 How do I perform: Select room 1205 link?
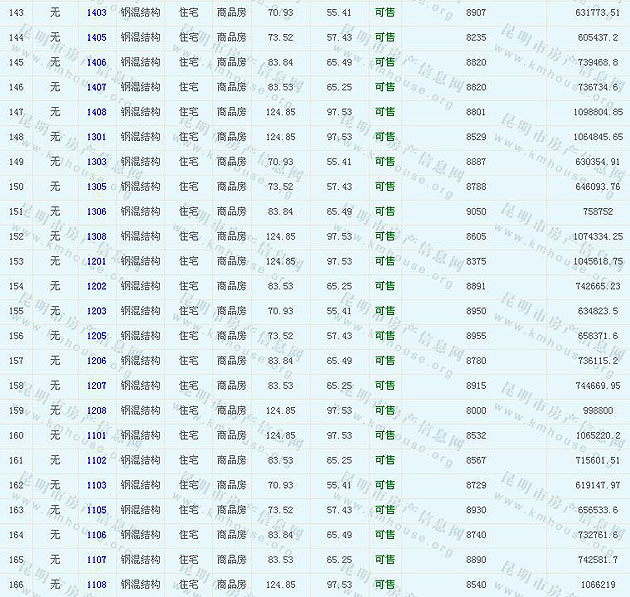point(97,336)
